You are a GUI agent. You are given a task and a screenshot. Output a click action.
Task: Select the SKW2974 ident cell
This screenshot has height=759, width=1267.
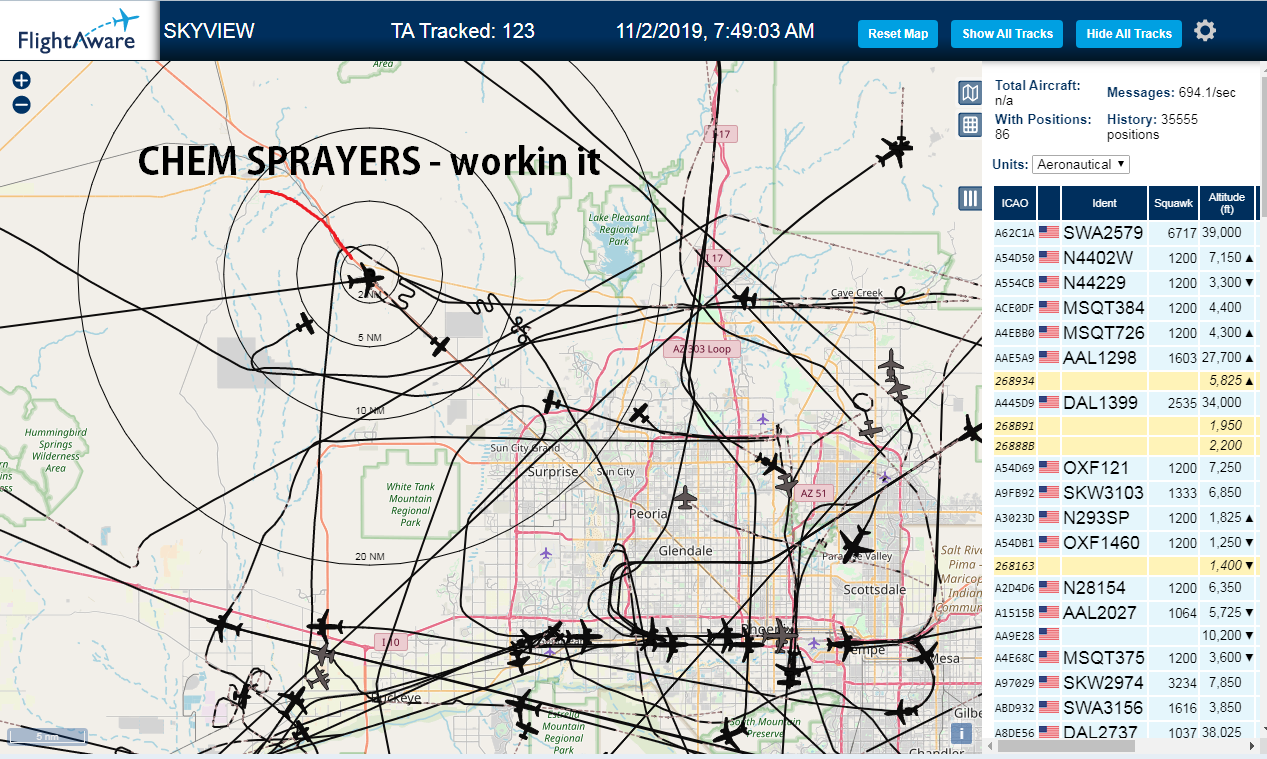point(1103,682)
